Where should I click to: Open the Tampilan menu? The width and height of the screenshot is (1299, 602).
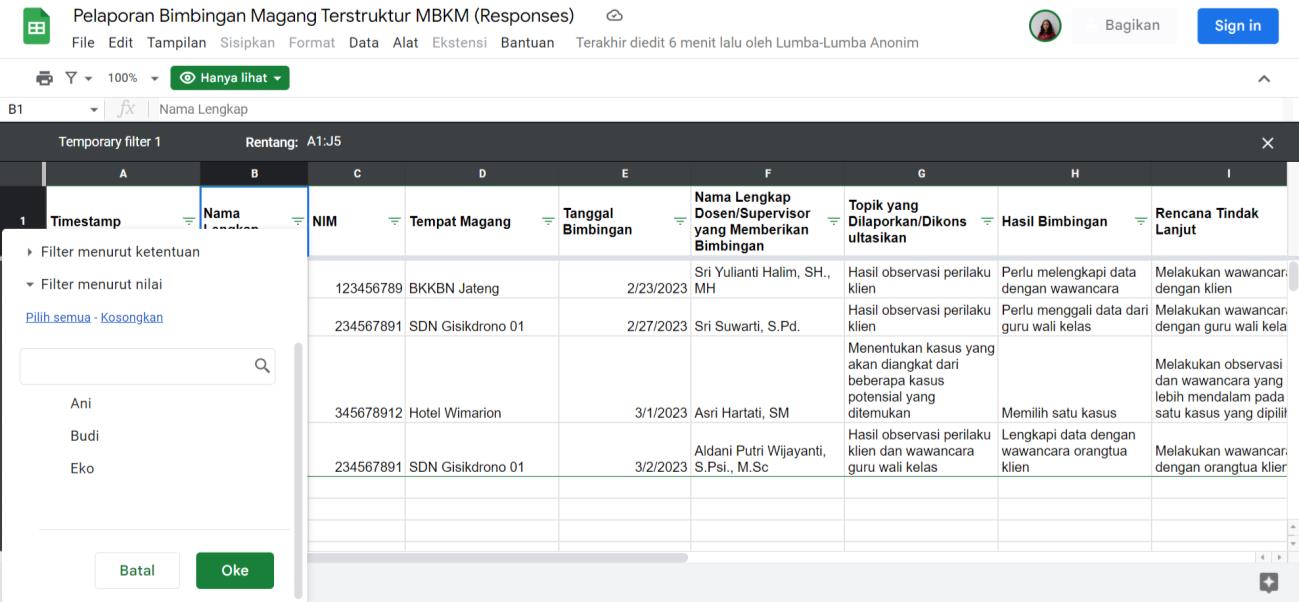176,43
